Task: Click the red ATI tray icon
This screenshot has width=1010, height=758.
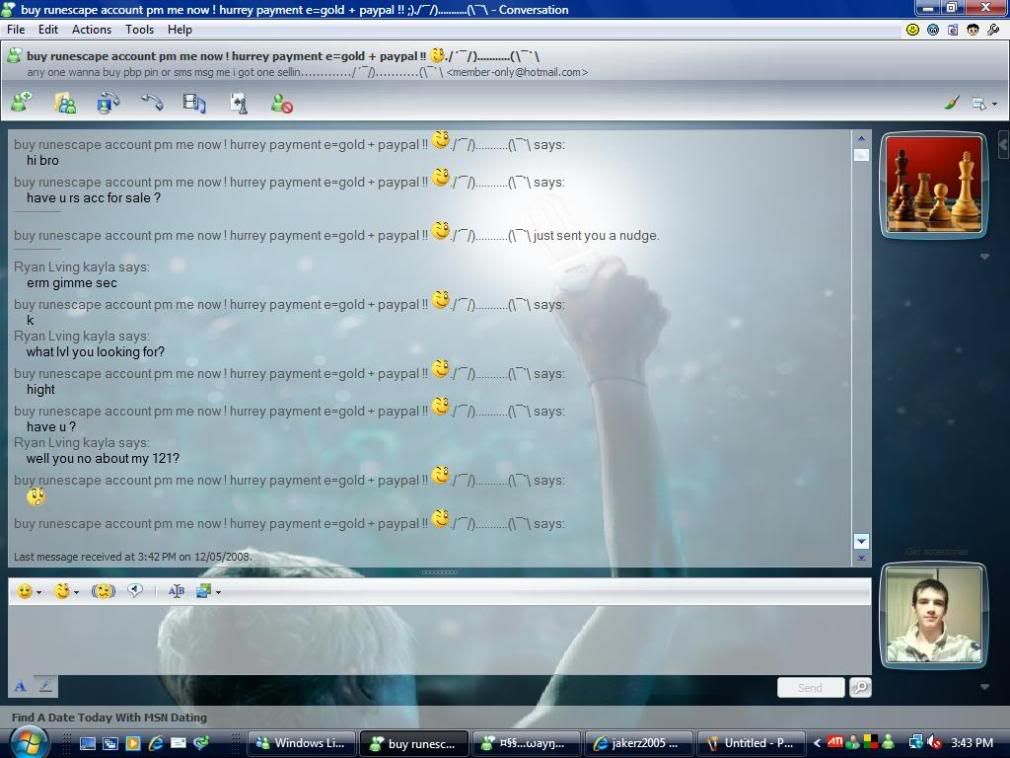Action: point(835,742)
